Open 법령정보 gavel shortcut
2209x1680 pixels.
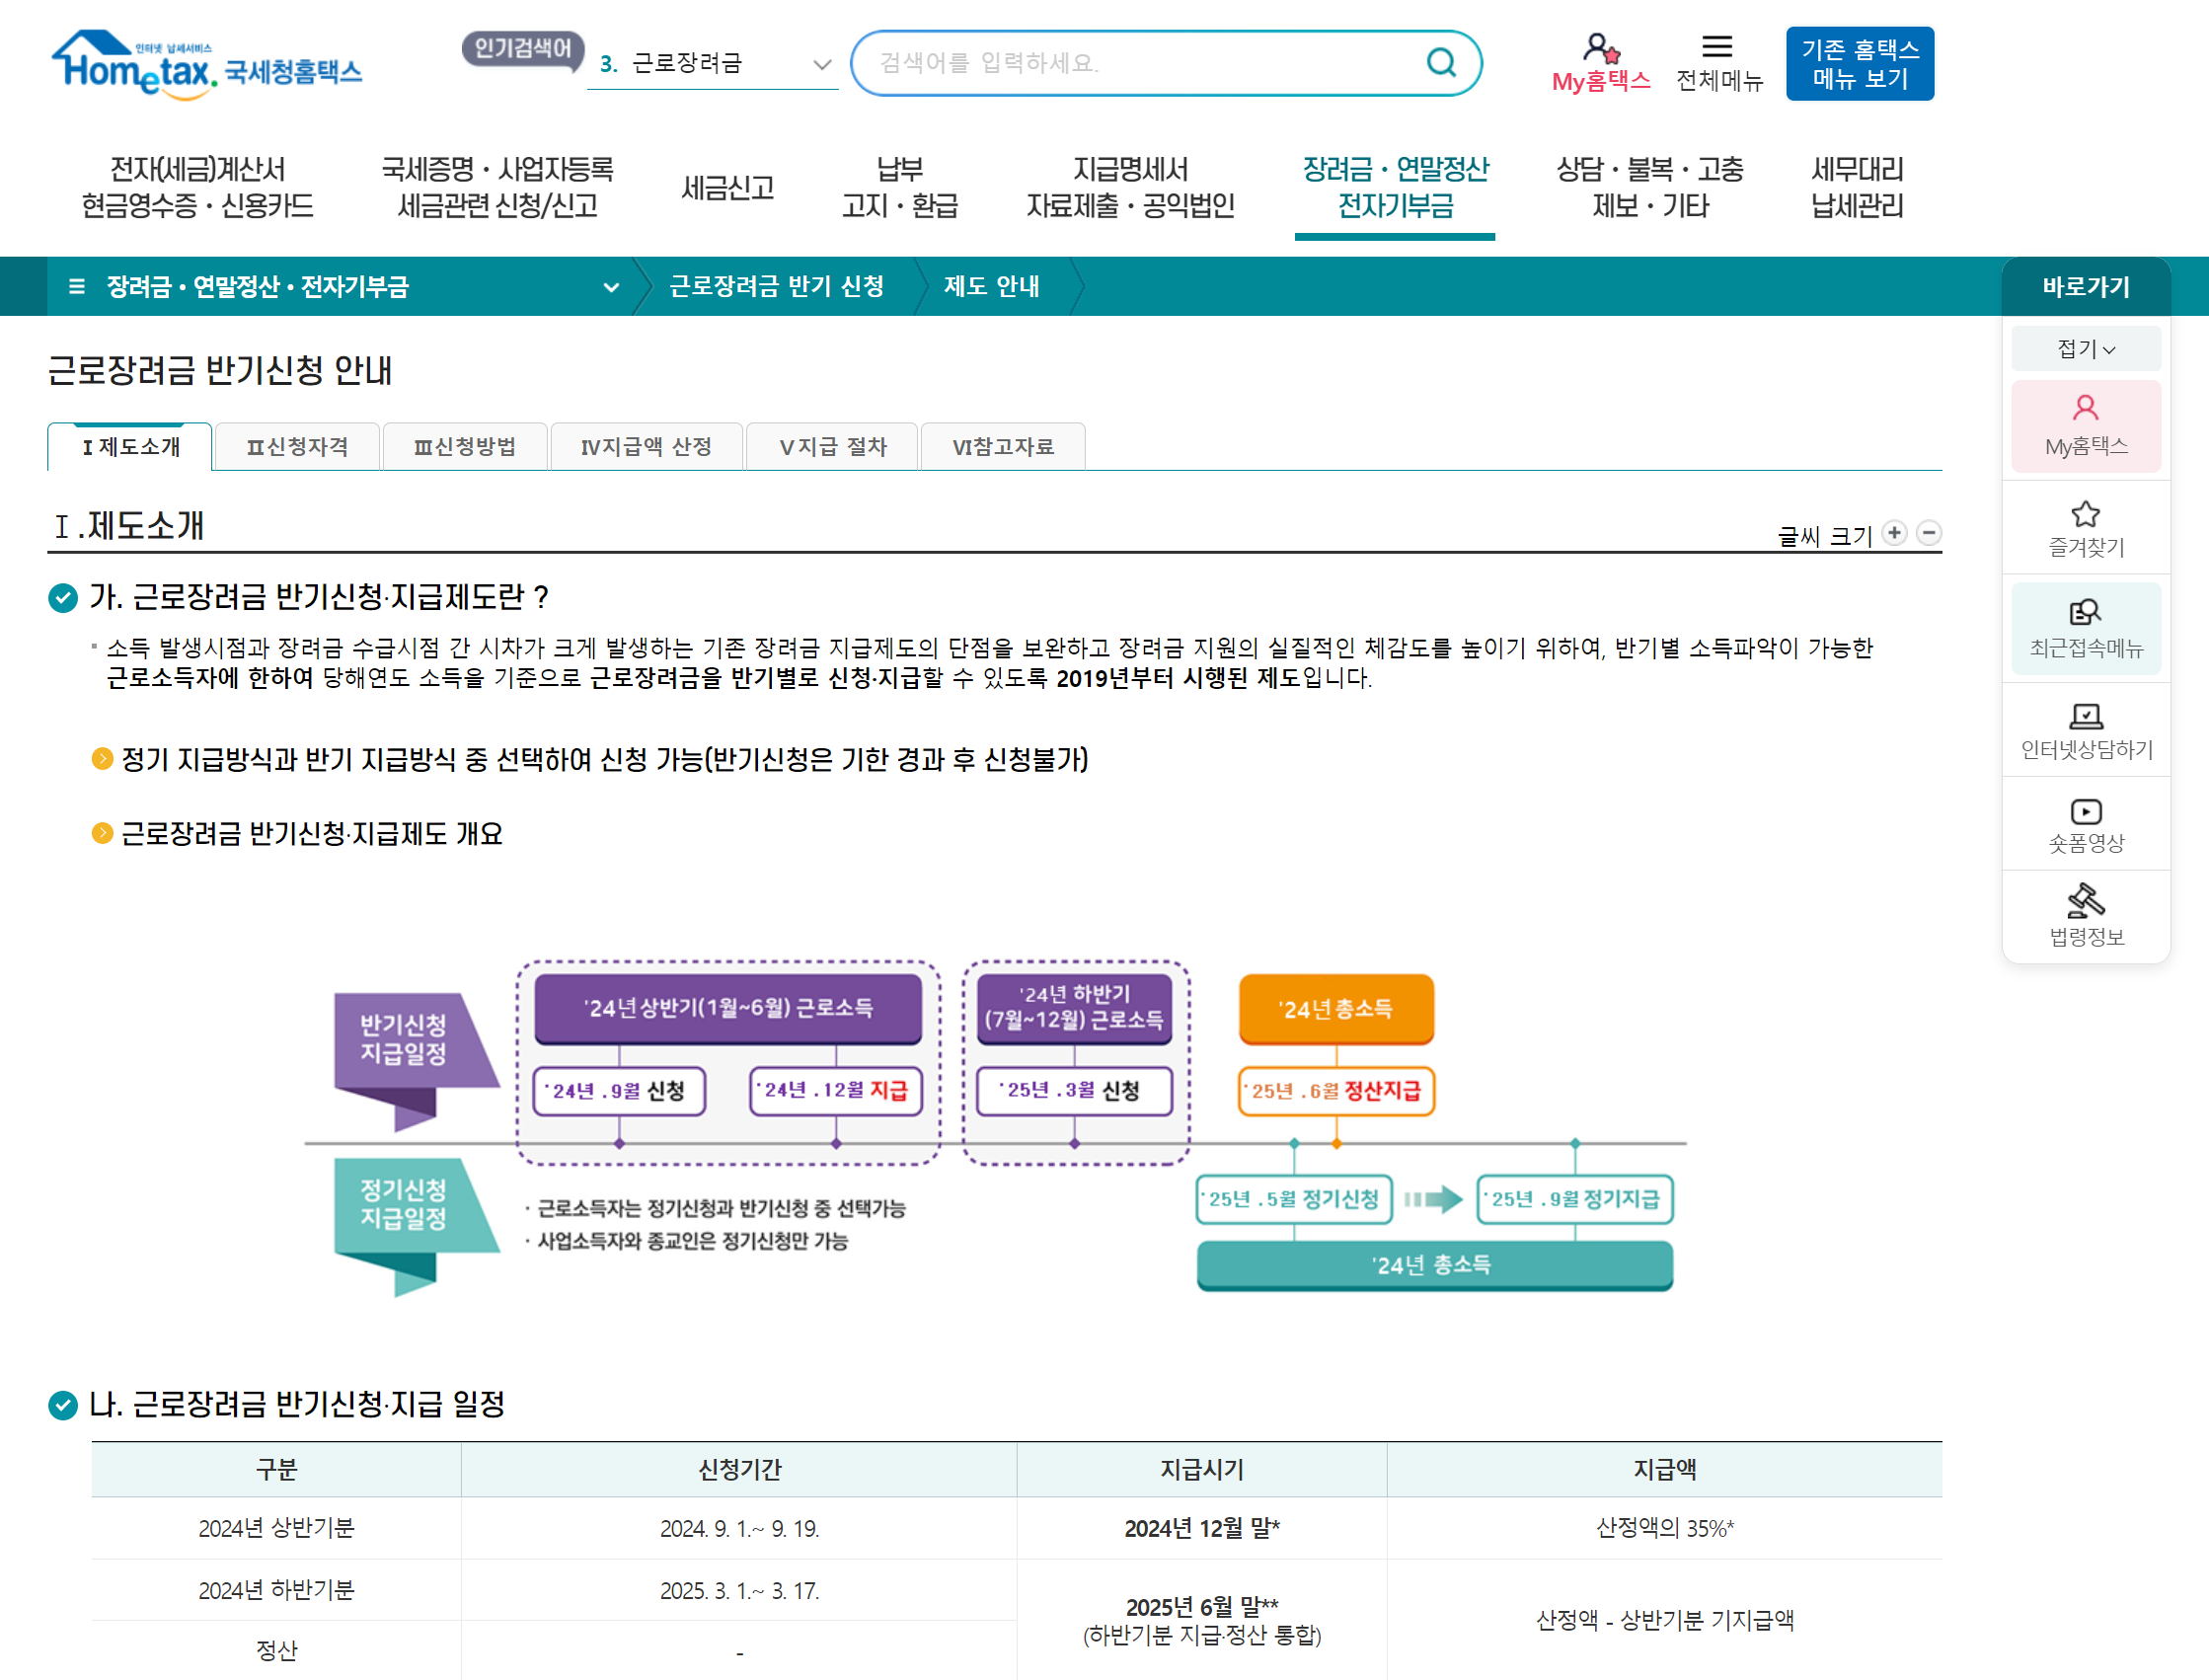point(2085,915)
